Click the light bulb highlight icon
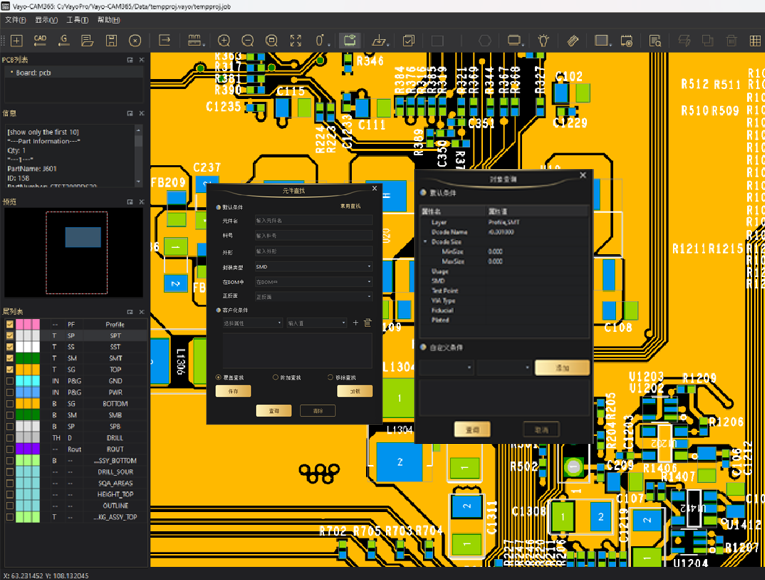Image resolution: width=765 pixels, height=580 pixels. point(543,41)
